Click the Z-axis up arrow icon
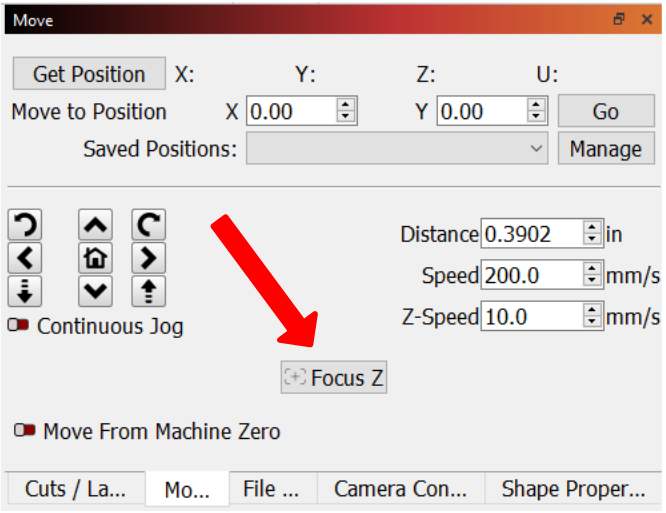 point(149,291)
